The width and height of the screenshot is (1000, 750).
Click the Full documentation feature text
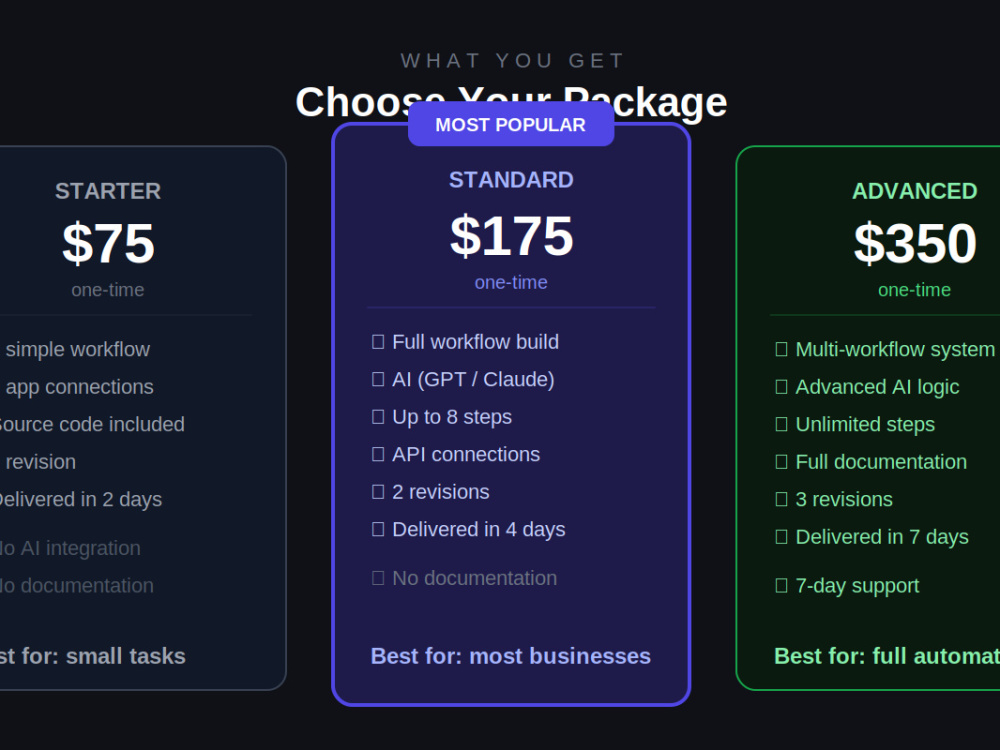pyautogui.click(x=881, y=462)
